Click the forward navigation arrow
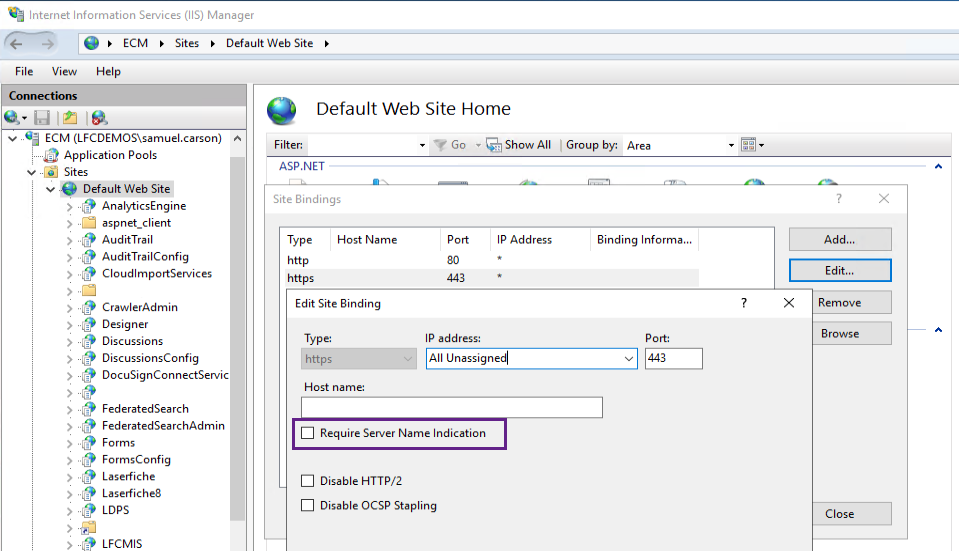This screenshot has width=959, height=551. pyautogui.click(x=47, y=43)
